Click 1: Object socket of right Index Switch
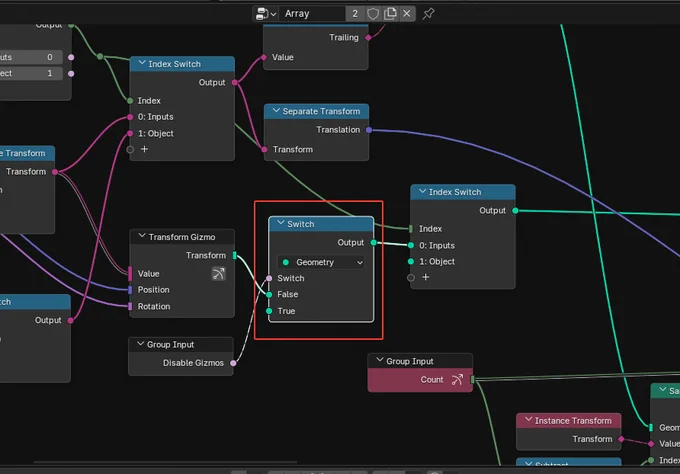 pyautogui.click(x=411, y=262)
